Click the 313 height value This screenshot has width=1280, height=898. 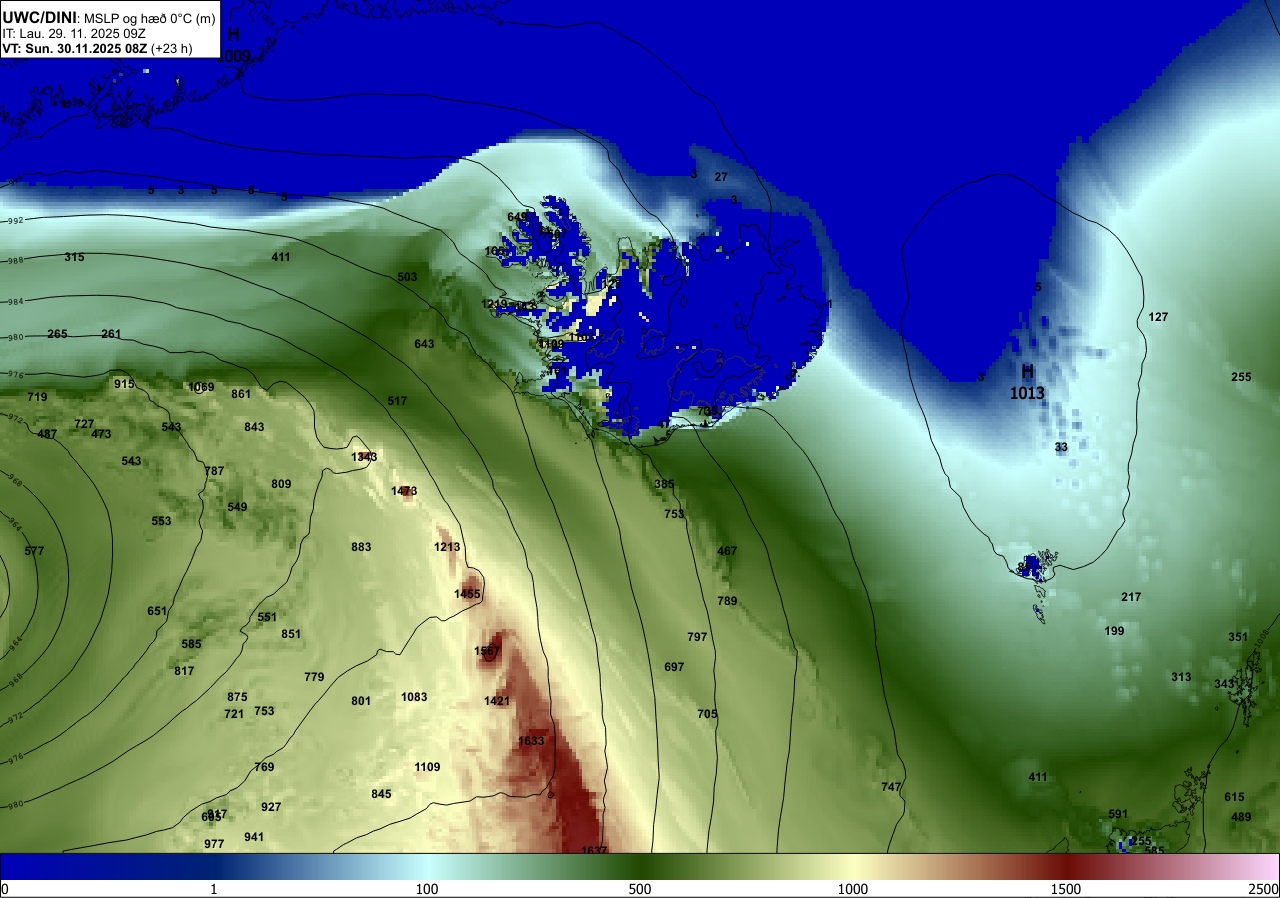[1181, 677]
